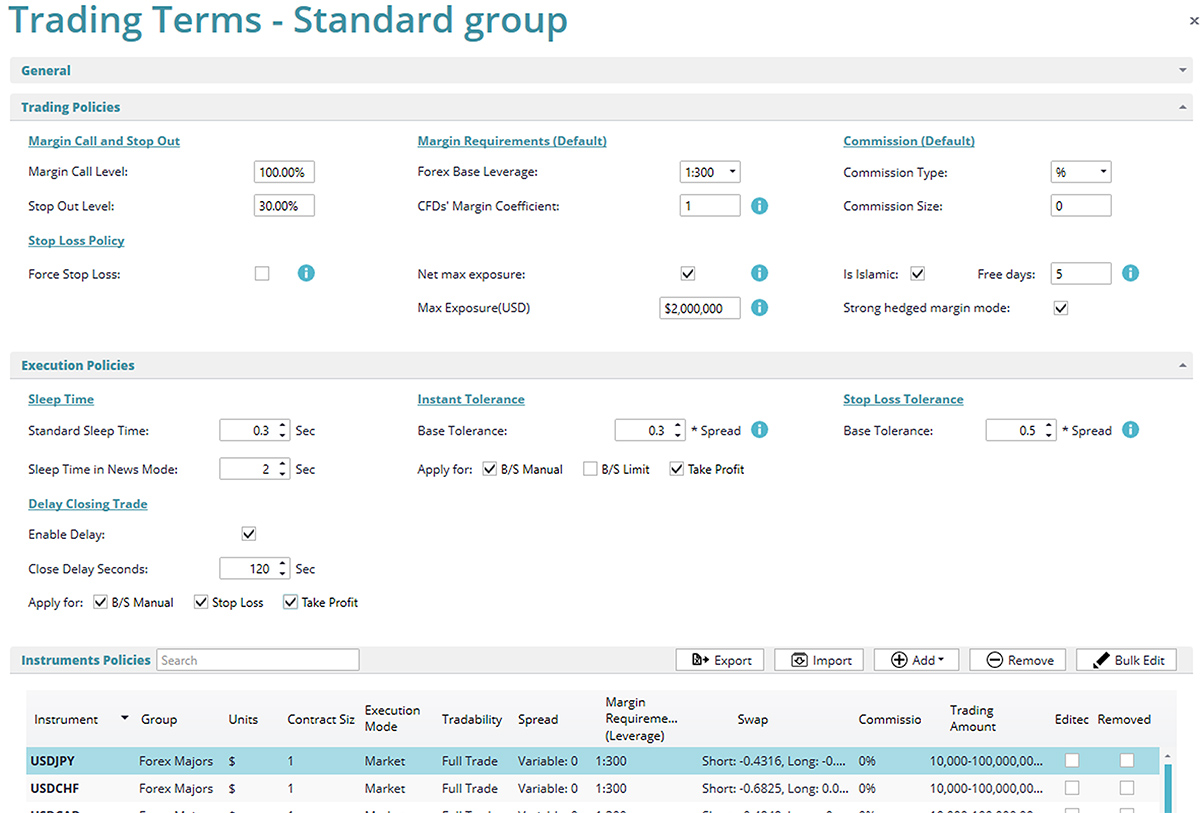The height and width of the screenshot is (813, 1200).
Task: Sort by the Instrument column header
Action: pos(66,719)
